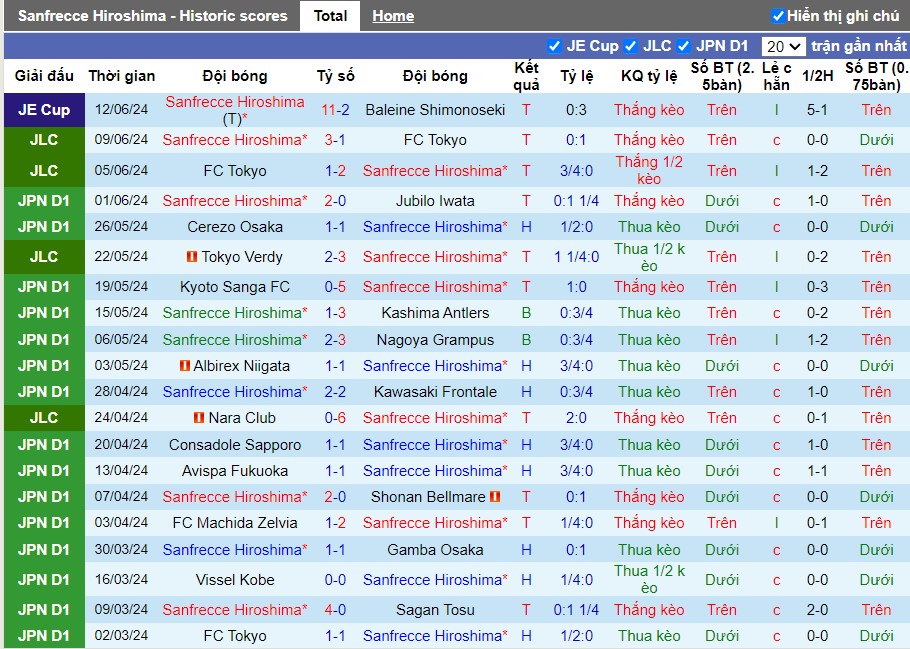Click FC Tokyo on the 02/03/24 row
This screenshot has width=910, height=649.
click(235, 636)
